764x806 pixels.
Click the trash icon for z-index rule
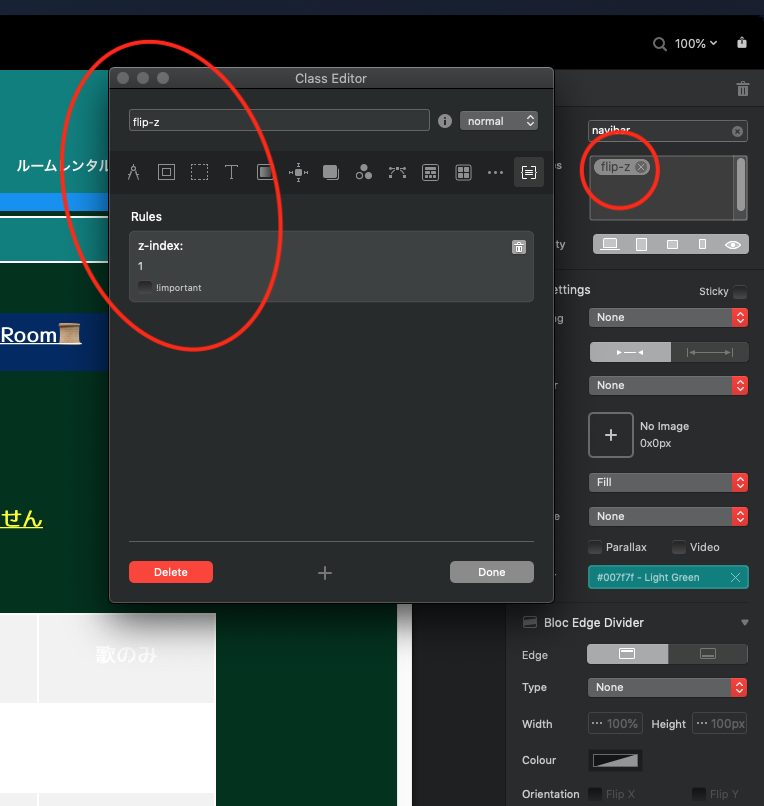point(519,247)
